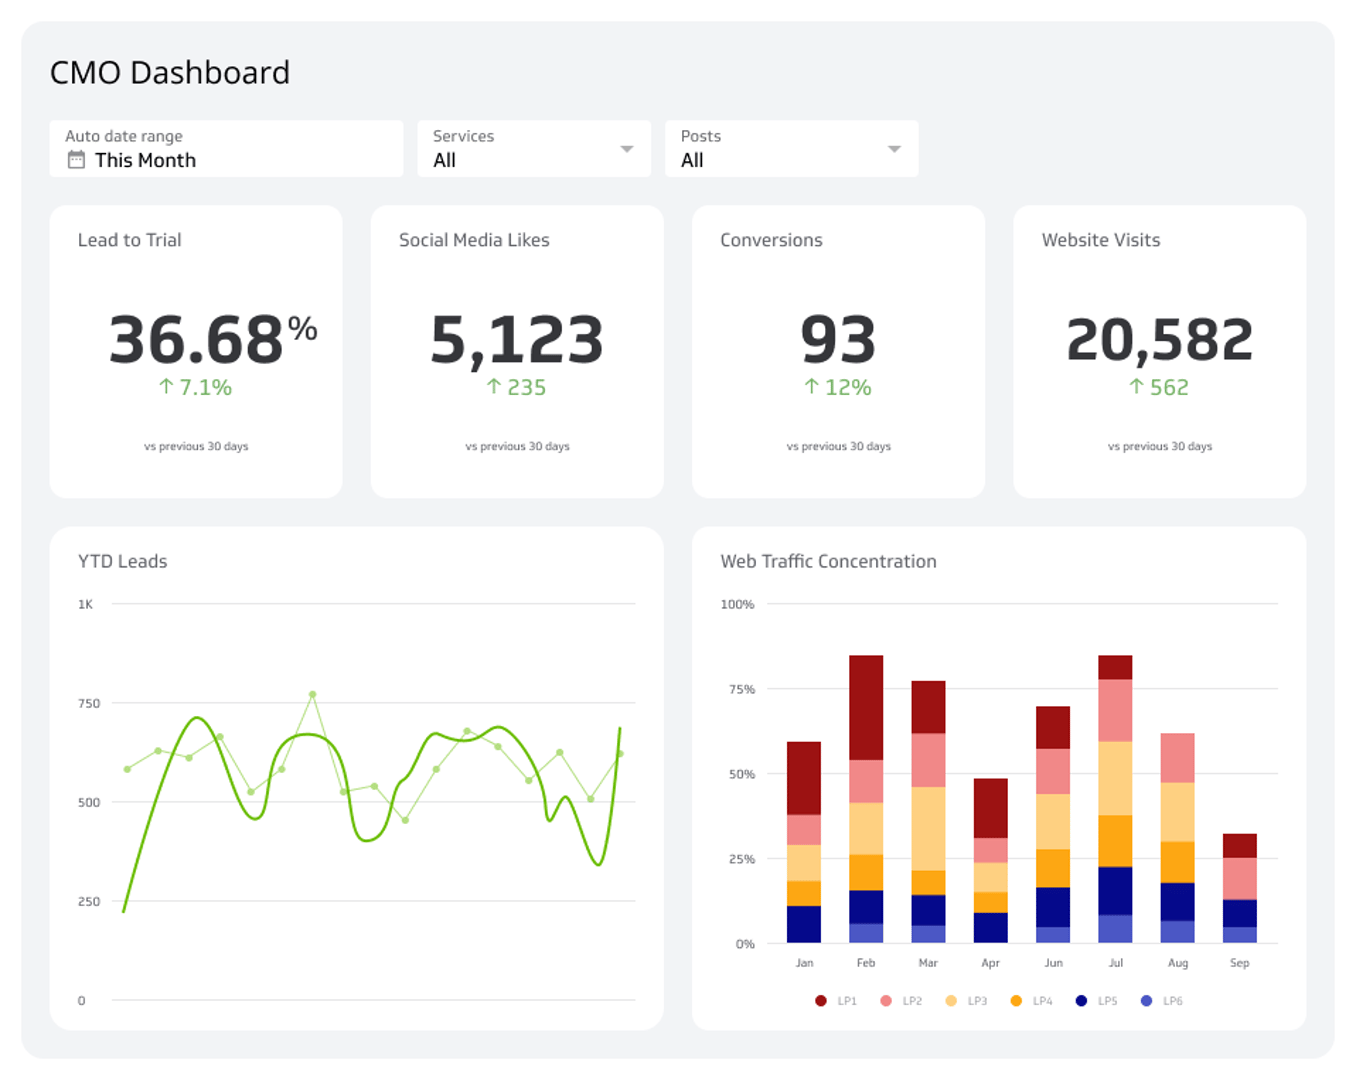Click the 20,582 visits value
This screenshot has height=1080, width=1356.
[x=1160, y=339]
